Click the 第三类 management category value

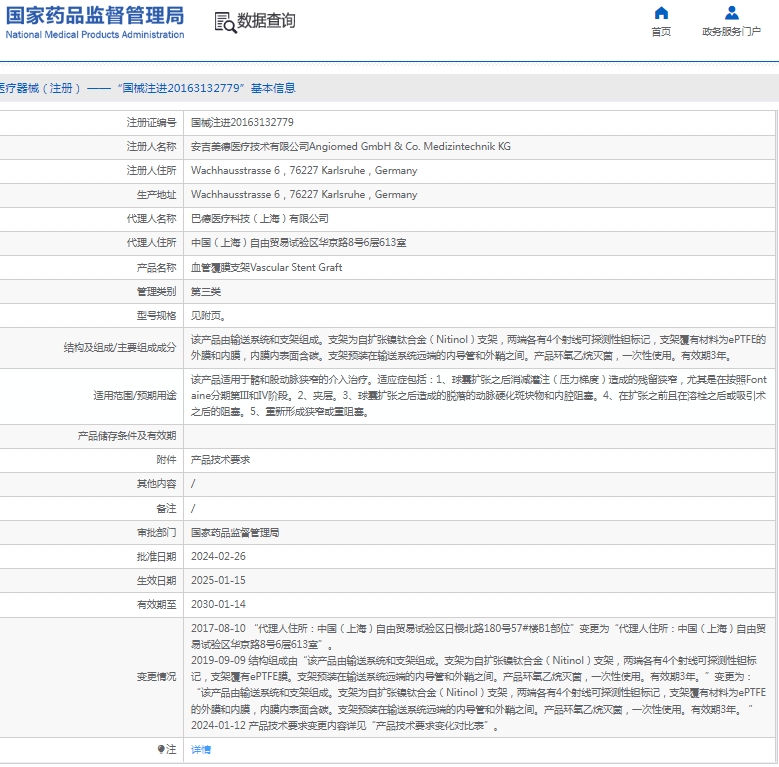206,292
